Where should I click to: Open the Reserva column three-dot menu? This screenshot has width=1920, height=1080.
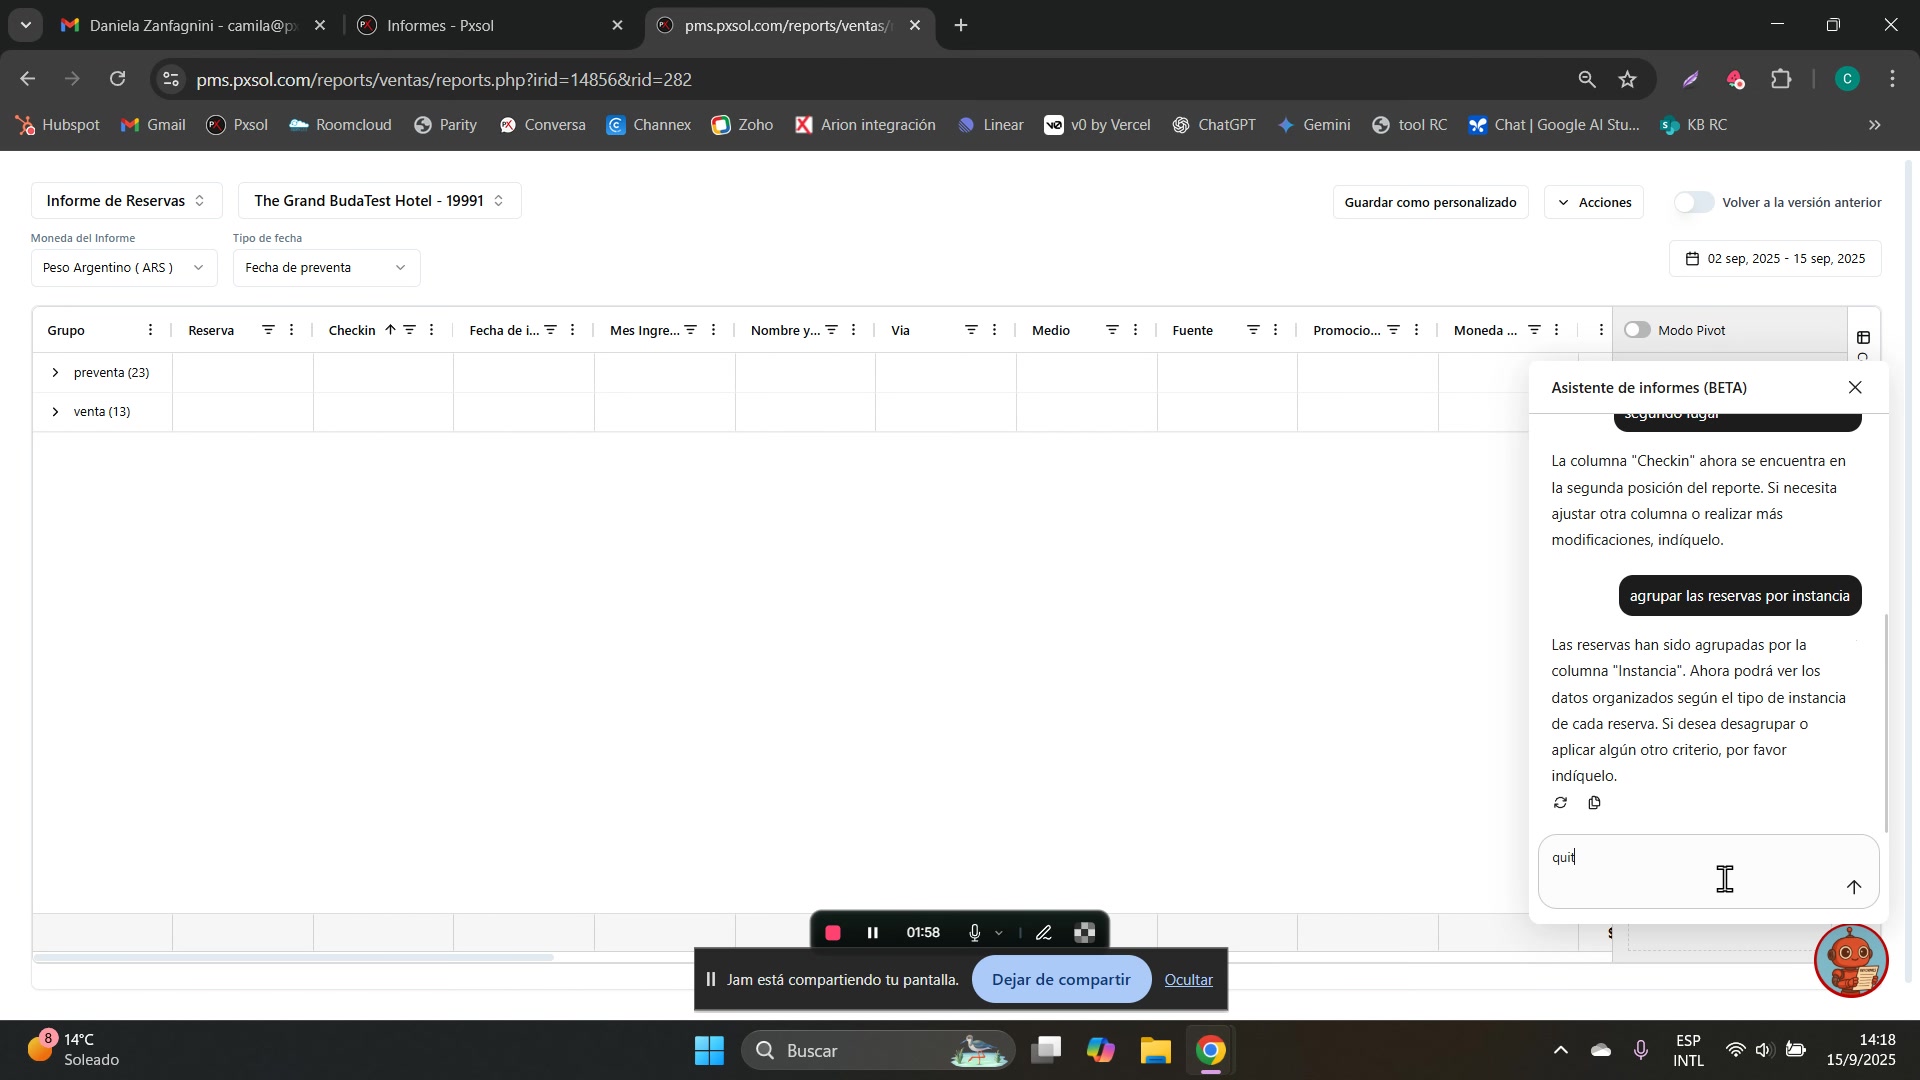[x=292, y=330]
